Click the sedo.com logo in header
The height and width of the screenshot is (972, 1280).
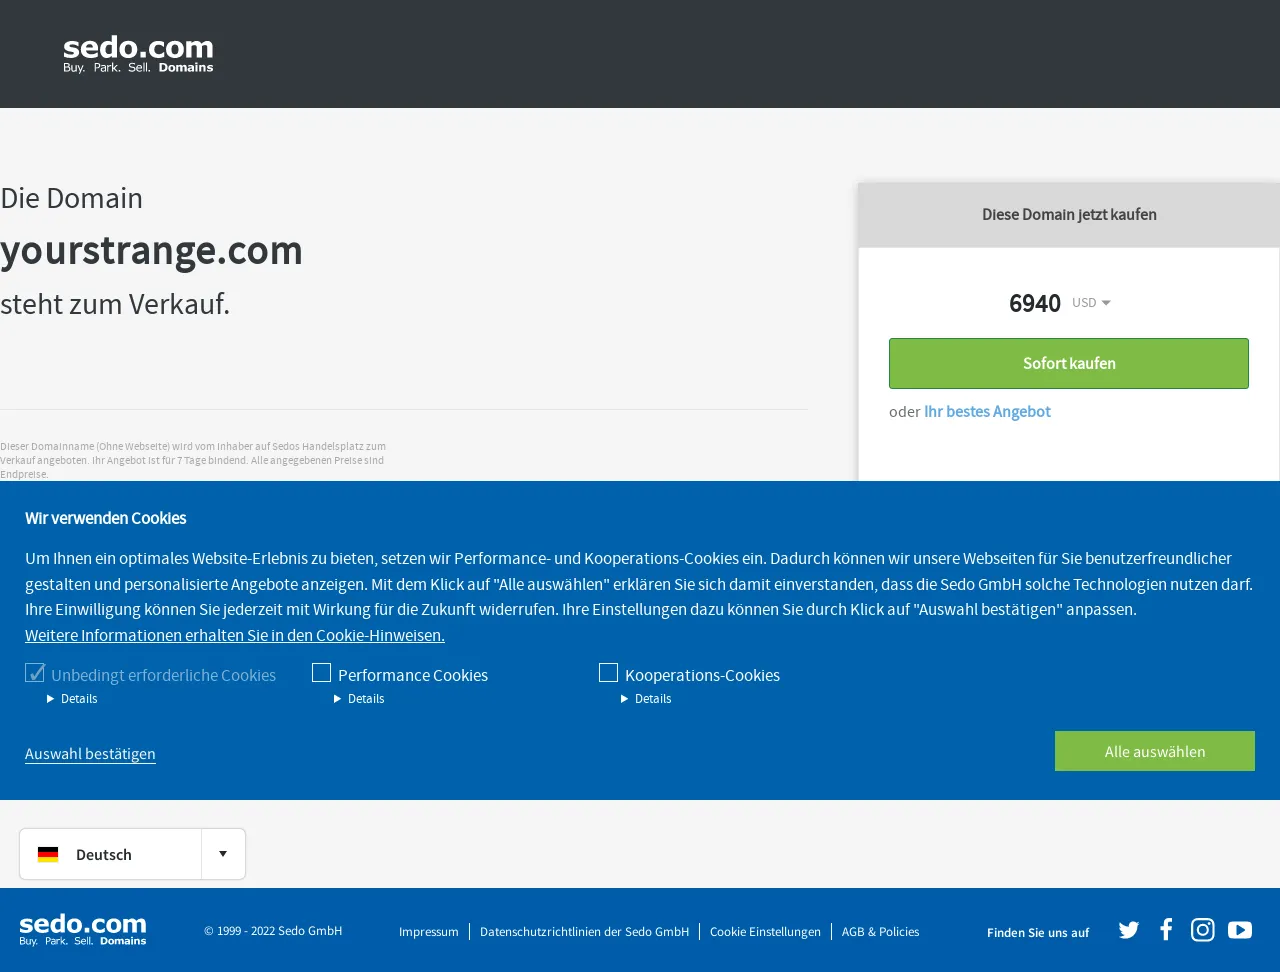point(138,54)
